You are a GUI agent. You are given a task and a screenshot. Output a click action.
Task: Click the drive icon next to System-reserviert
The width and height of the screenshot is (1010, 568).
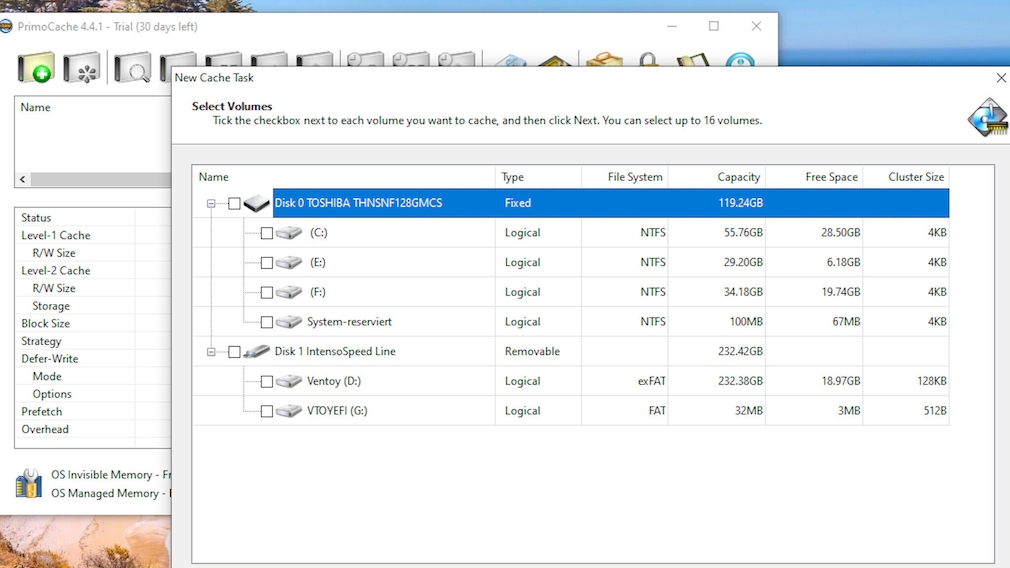click(x=289, y=322)
